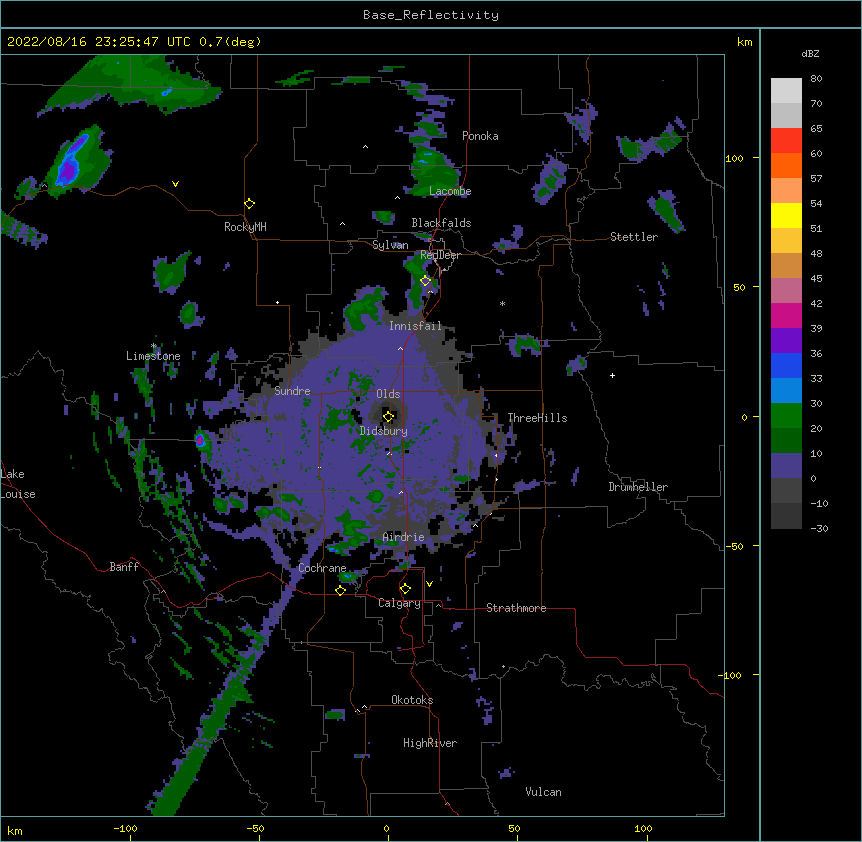Click the yellow V marker northwest of RockyMH
Image resolution: width=862 pixels, height=842 pixels.
pos(175,184)
